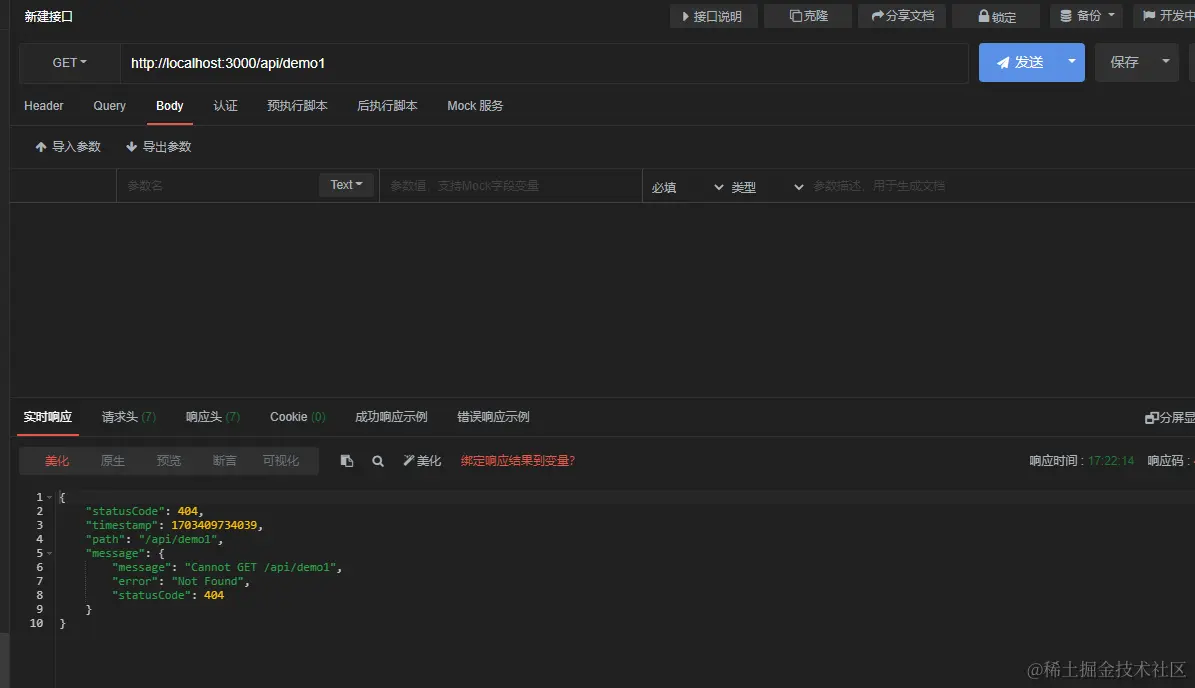
Task: Click the timestamp value 1703409734039
Action: coord(215,525)
